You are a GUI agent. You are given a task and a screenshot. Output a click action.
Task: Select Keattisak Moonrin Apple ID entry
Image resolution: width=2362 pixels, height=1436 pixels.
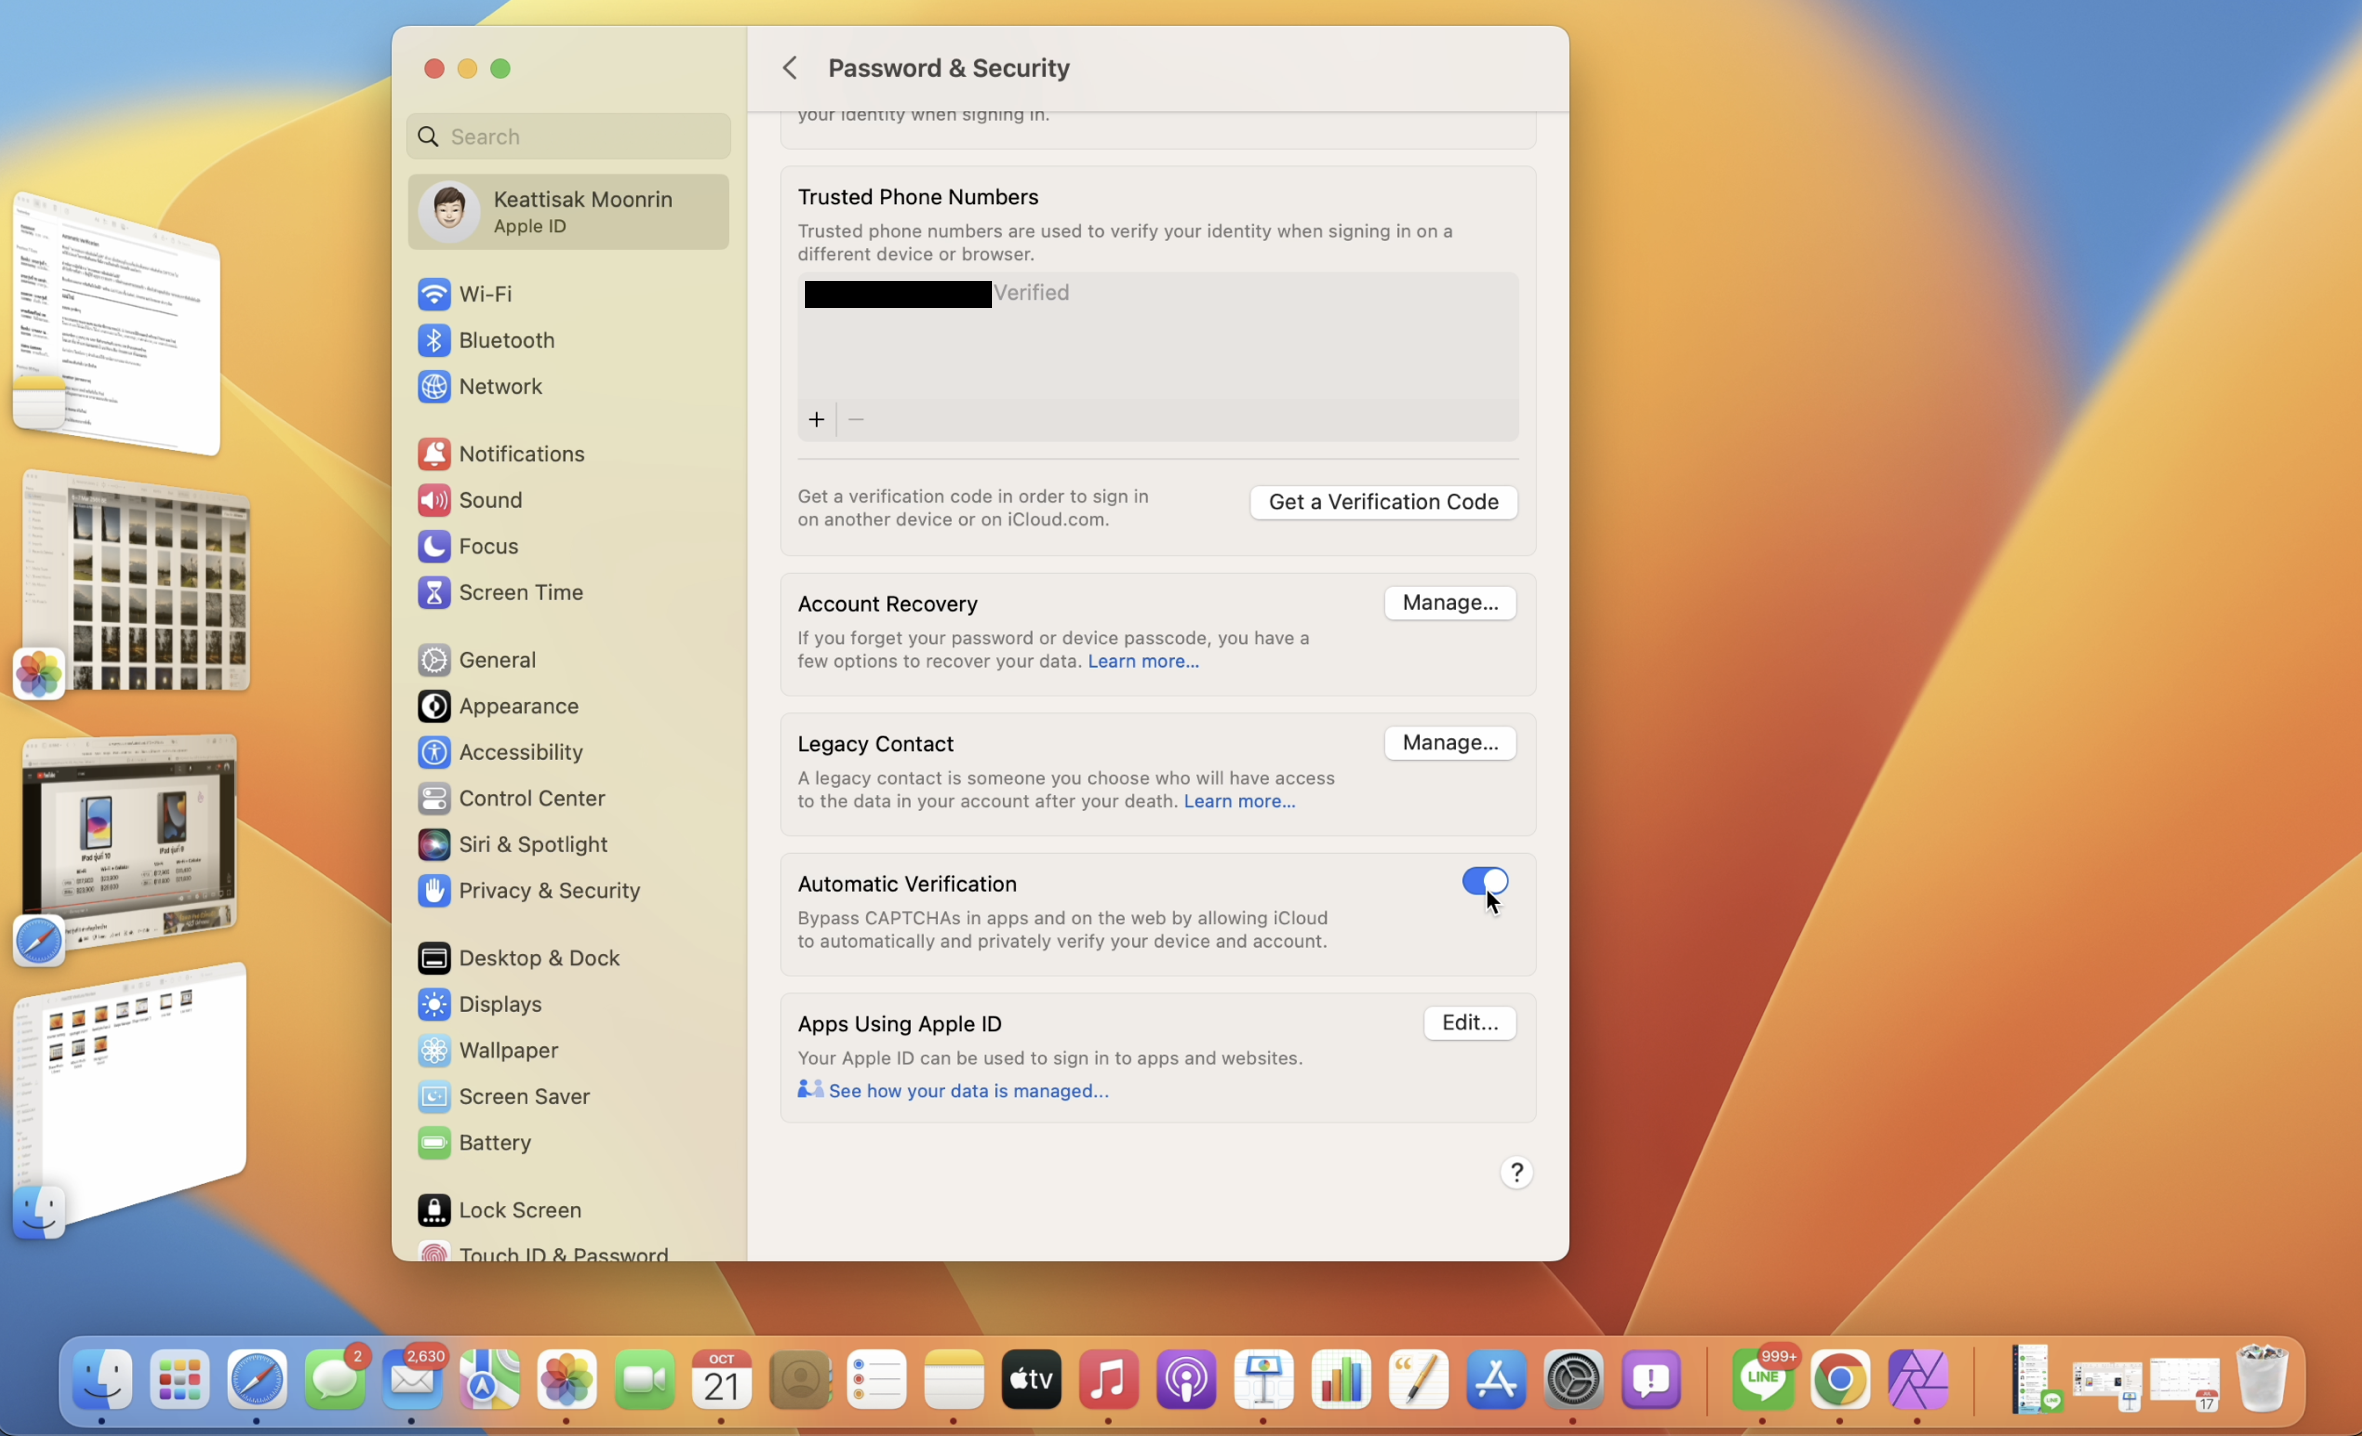click(x=567, y=211)
